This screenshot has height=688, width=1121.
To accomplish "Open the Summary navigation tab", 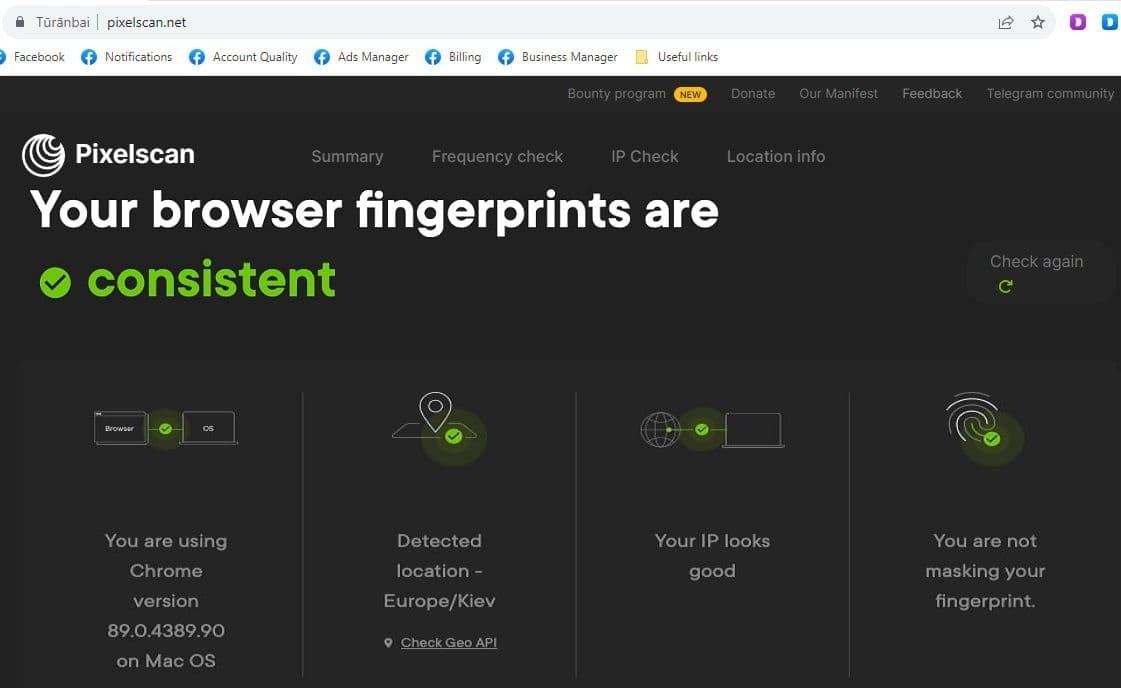I will point(347,156).
